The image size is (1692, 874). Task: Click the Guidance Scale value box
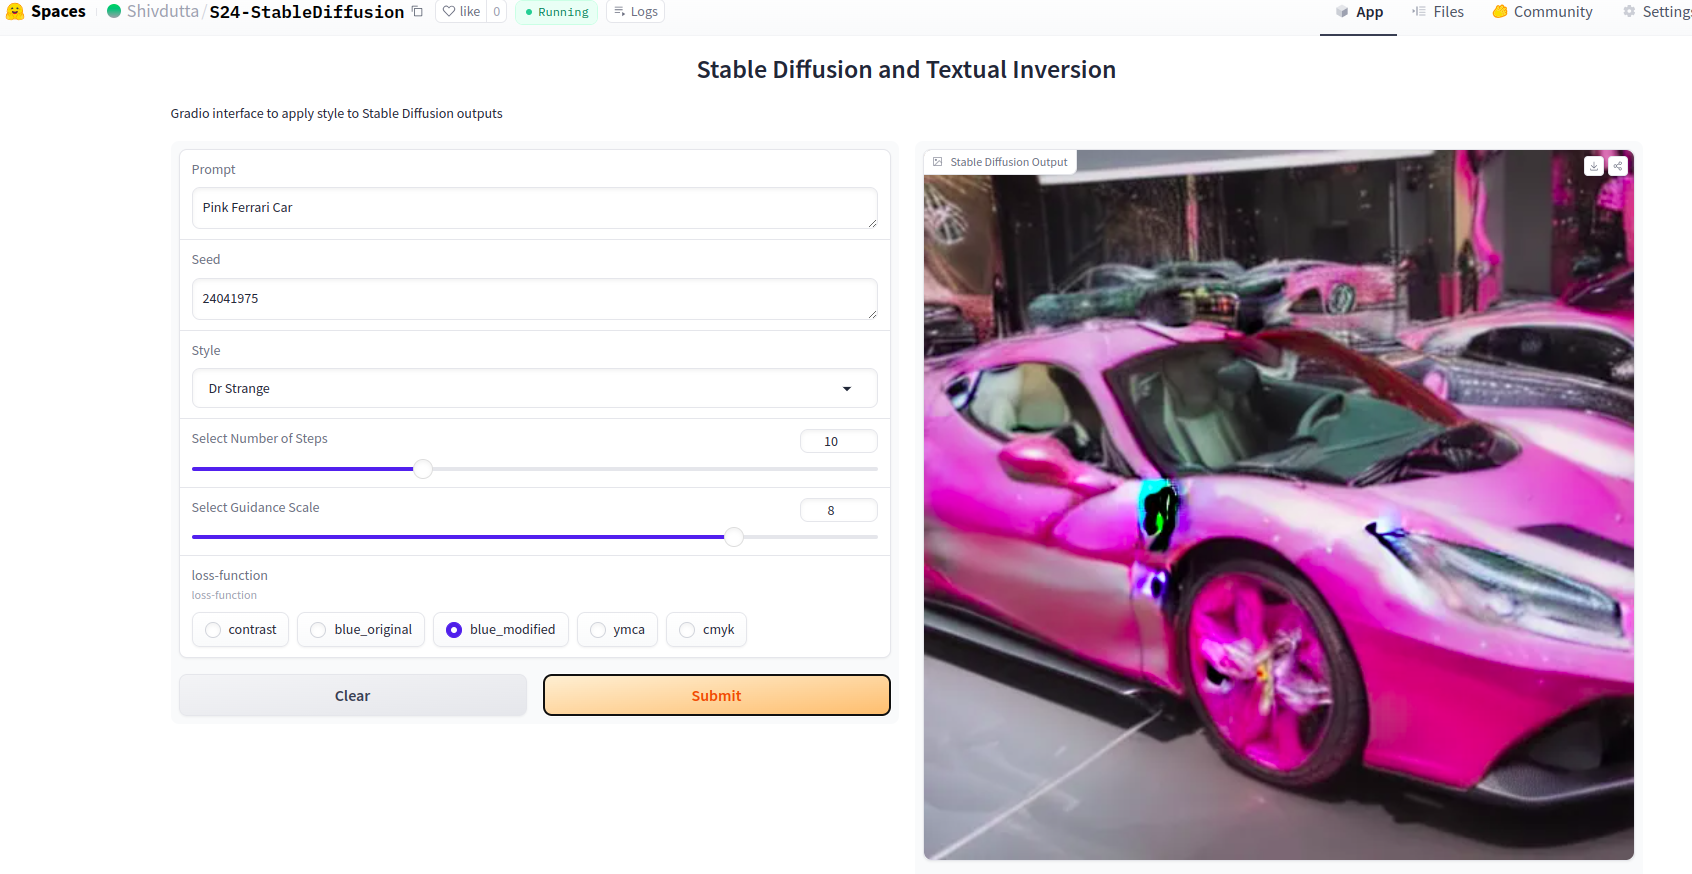(838, 510)
